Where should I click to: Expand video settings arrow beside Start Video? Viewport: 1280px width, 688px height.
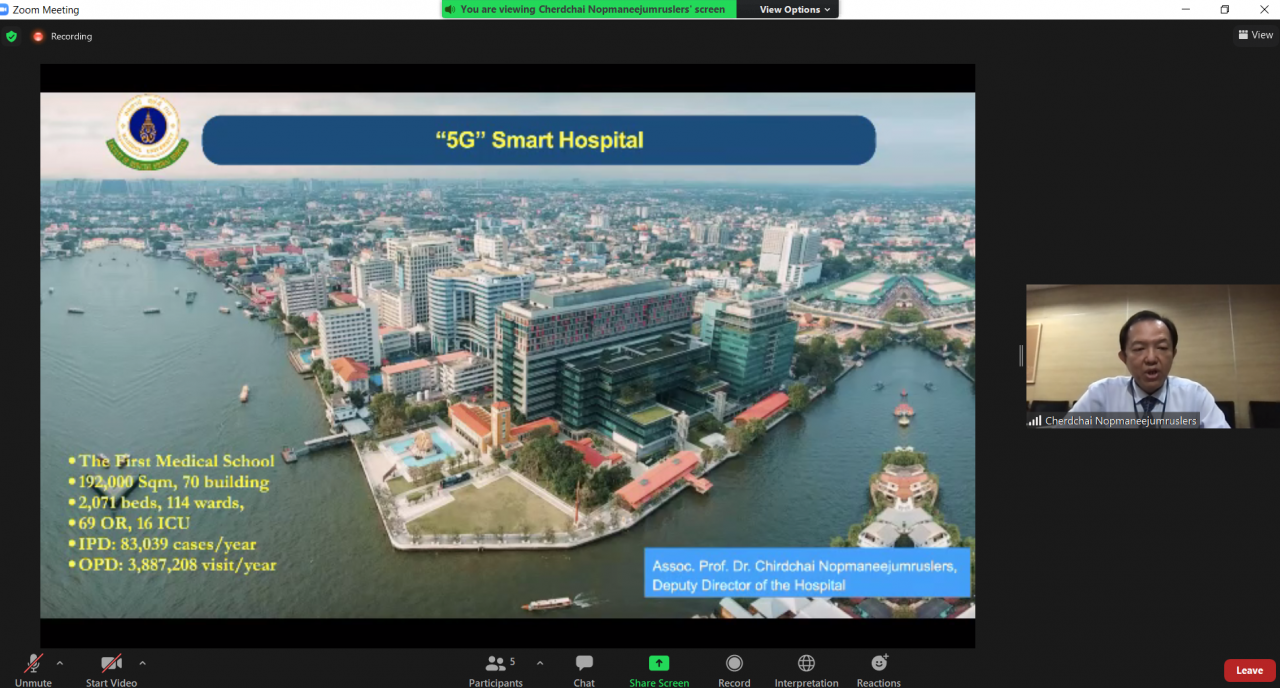coord(142,663)
